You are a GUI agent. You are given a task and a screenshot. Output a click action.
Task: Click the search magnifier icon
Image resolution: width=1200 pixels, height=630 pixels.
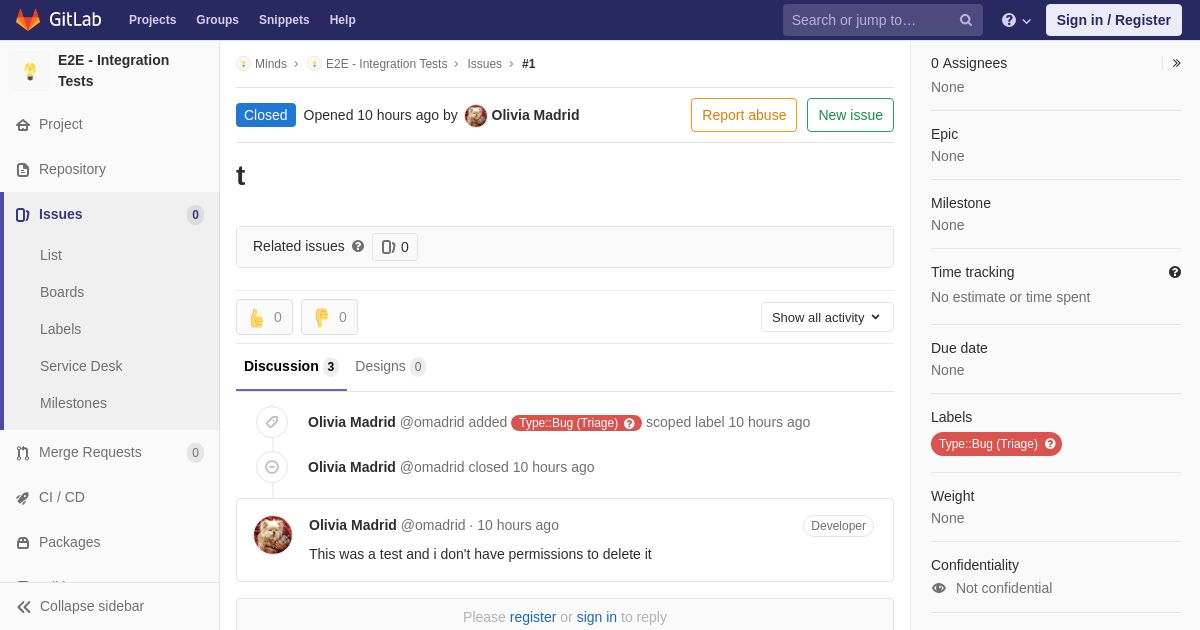point(966,20)
